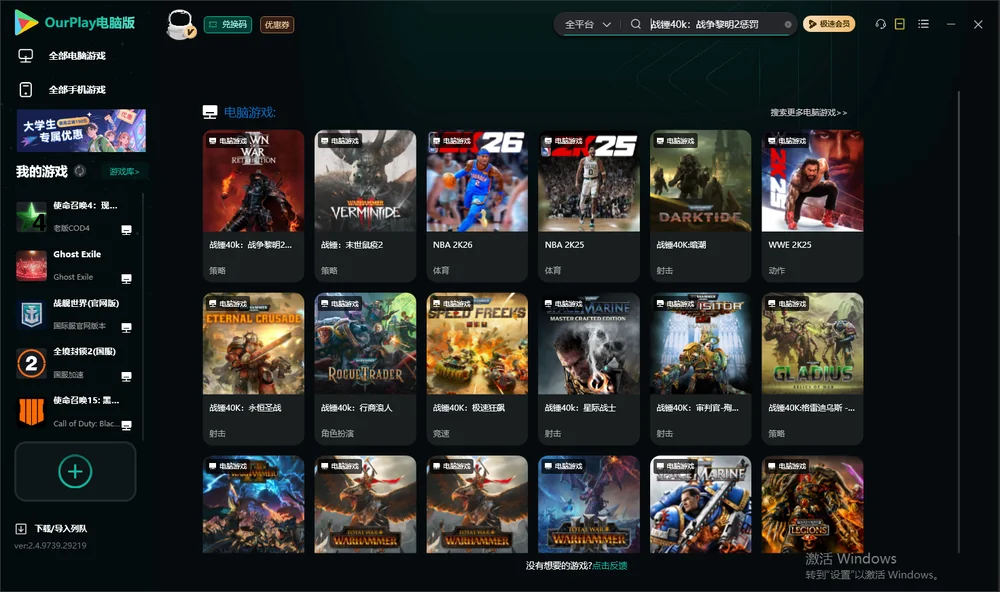Click the OurPlay logo icon

[x=26, y=22]
